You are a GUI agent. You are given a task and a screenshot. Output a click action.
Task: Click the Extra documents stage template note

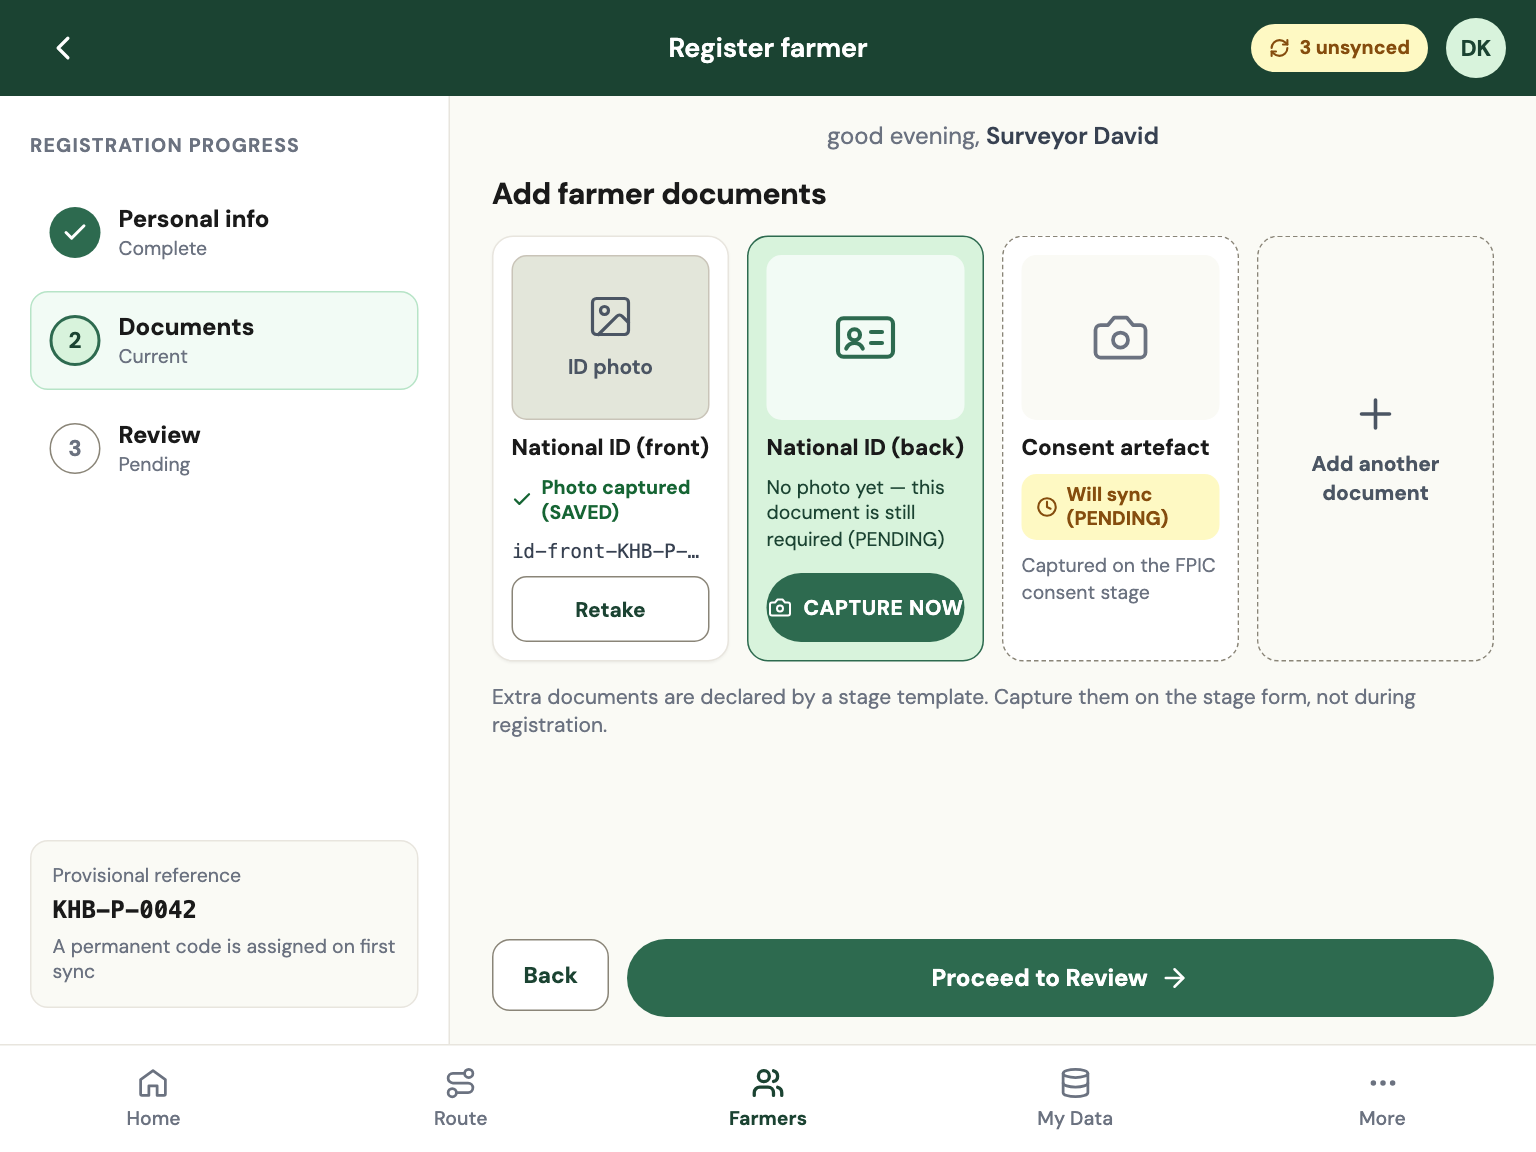(954, 711)
